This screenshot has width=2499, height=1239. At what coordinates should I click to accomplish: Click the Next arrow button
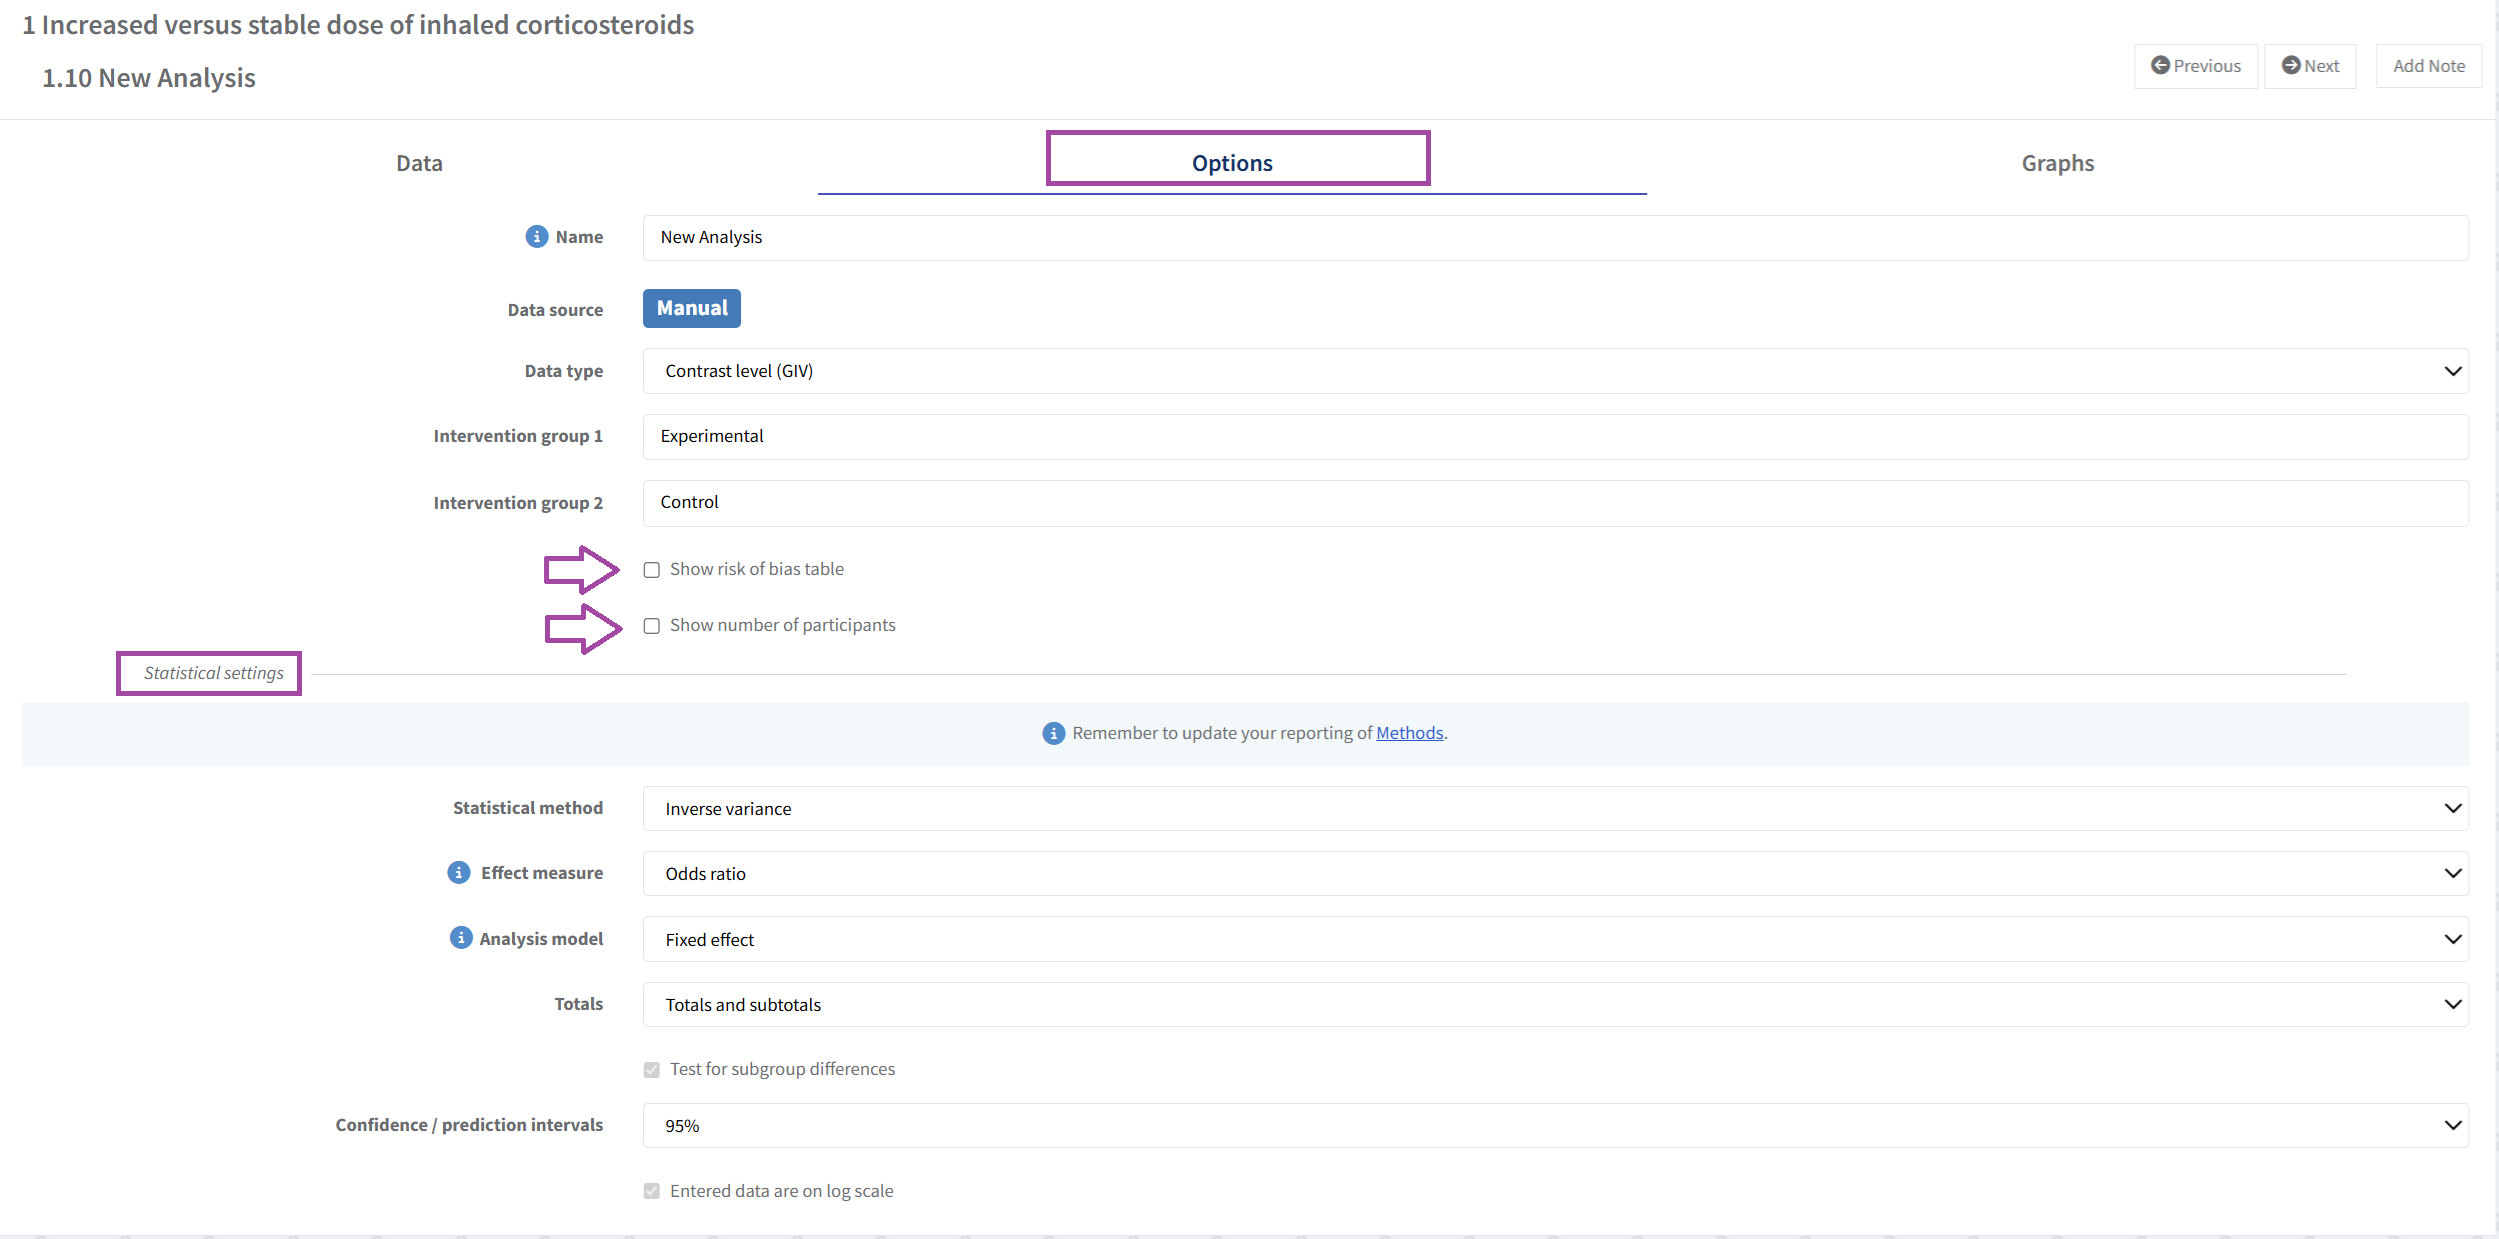pos(2309,66)
